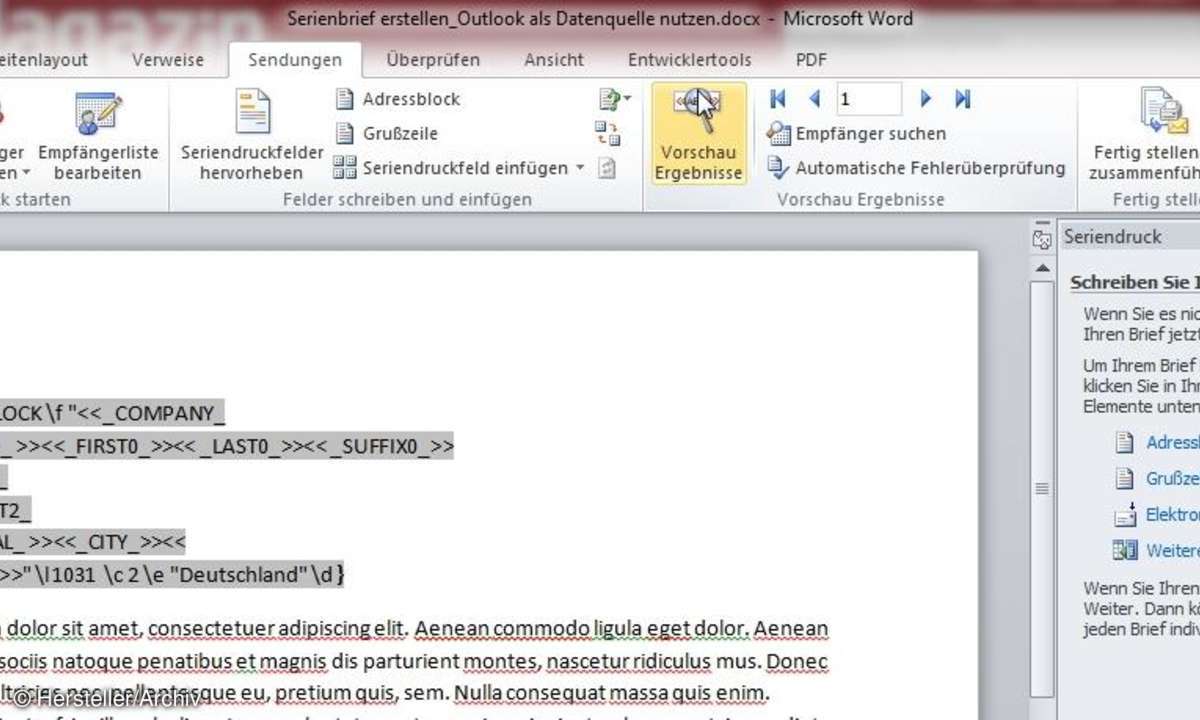The height and width of the screenshot is (720, 1200).
Task: Click the Seriendruck pane title
Action: 1113,237
